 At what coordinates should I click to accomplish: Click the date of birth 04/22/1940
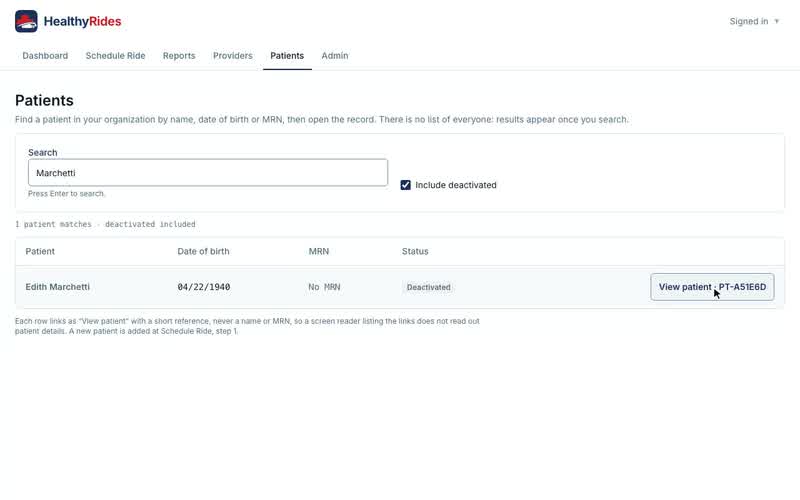[x=204, y=287]
